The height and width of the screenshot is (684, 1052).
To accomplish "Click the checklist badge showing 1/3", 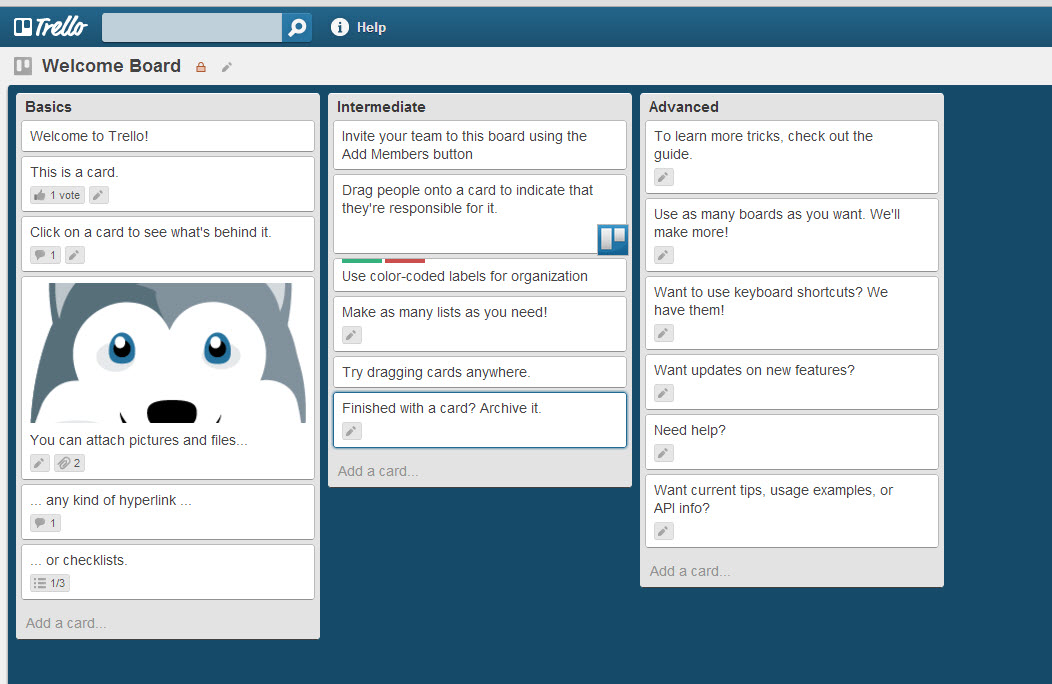I will [x=50, y=583].
